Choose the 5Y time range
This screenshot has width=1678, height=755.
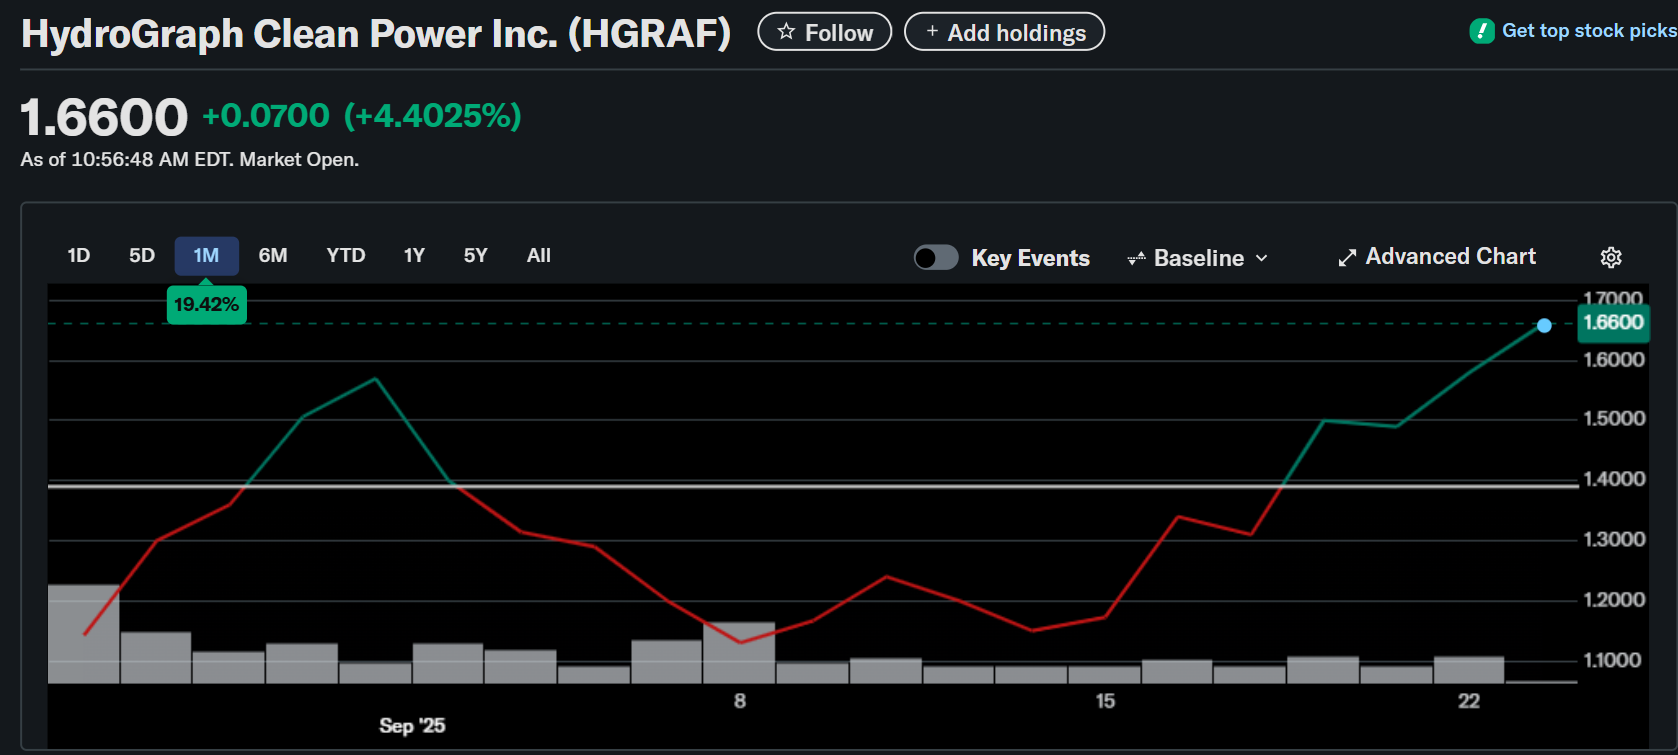[476, 256]
